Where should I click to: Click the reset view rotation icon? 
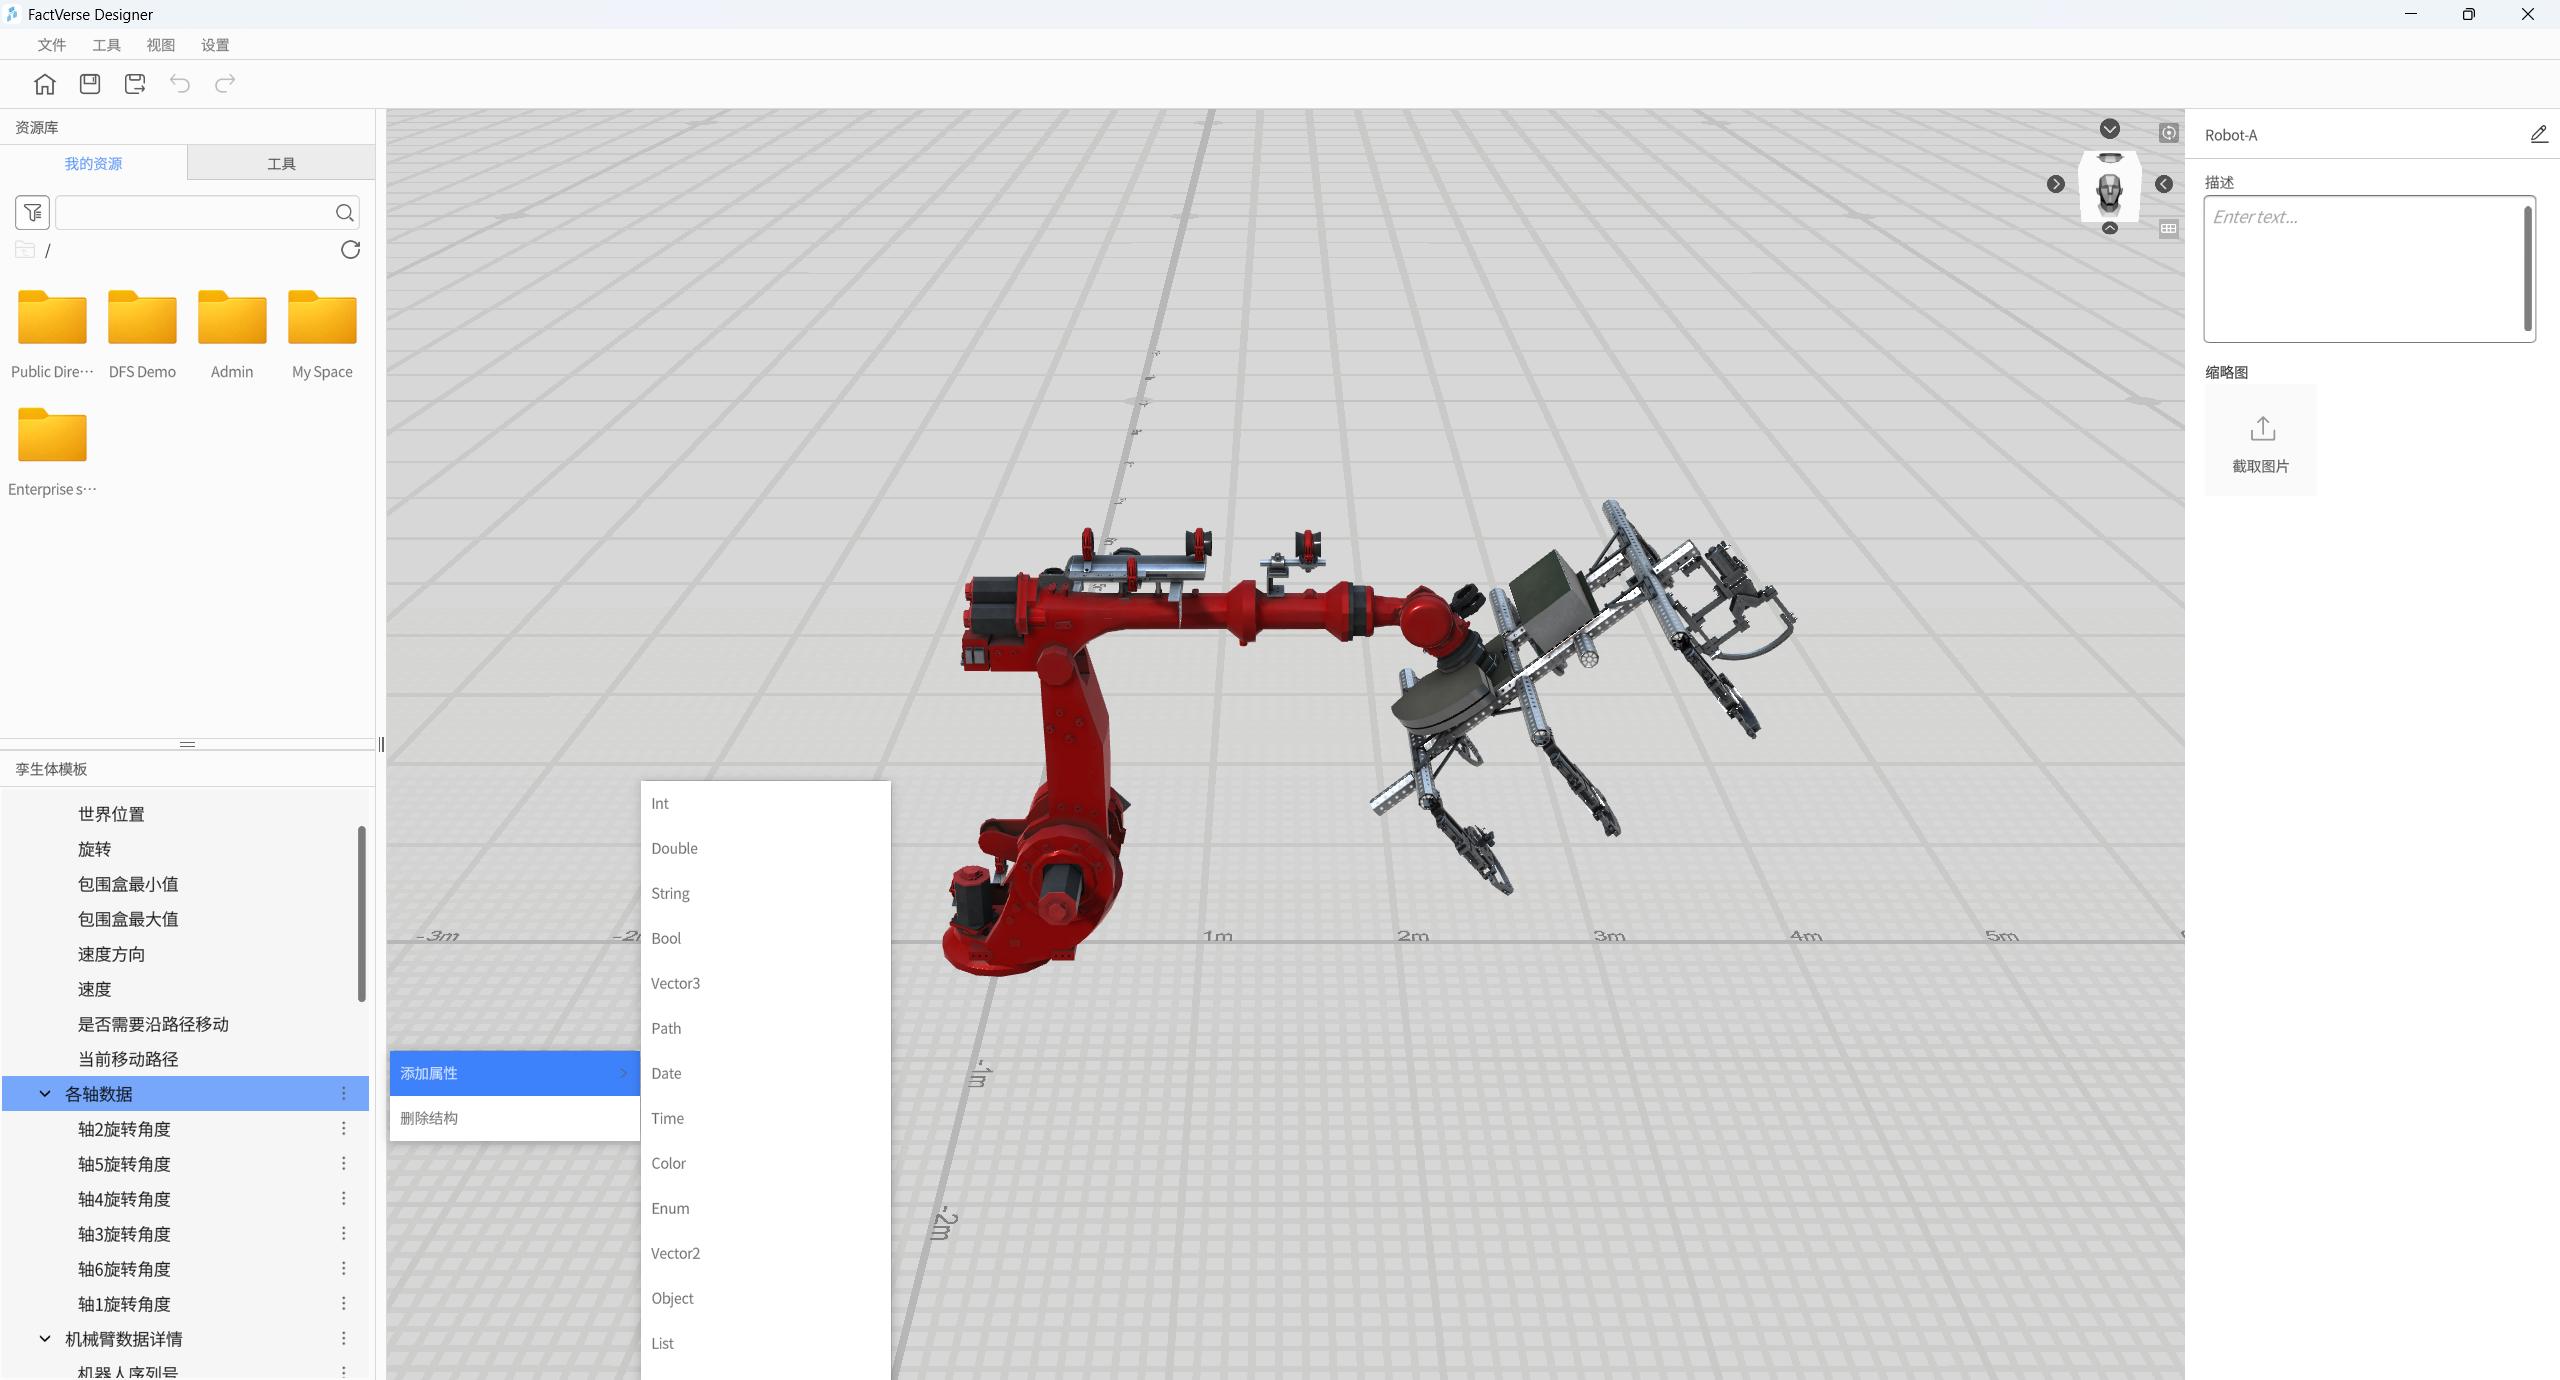click(2168, 133)
